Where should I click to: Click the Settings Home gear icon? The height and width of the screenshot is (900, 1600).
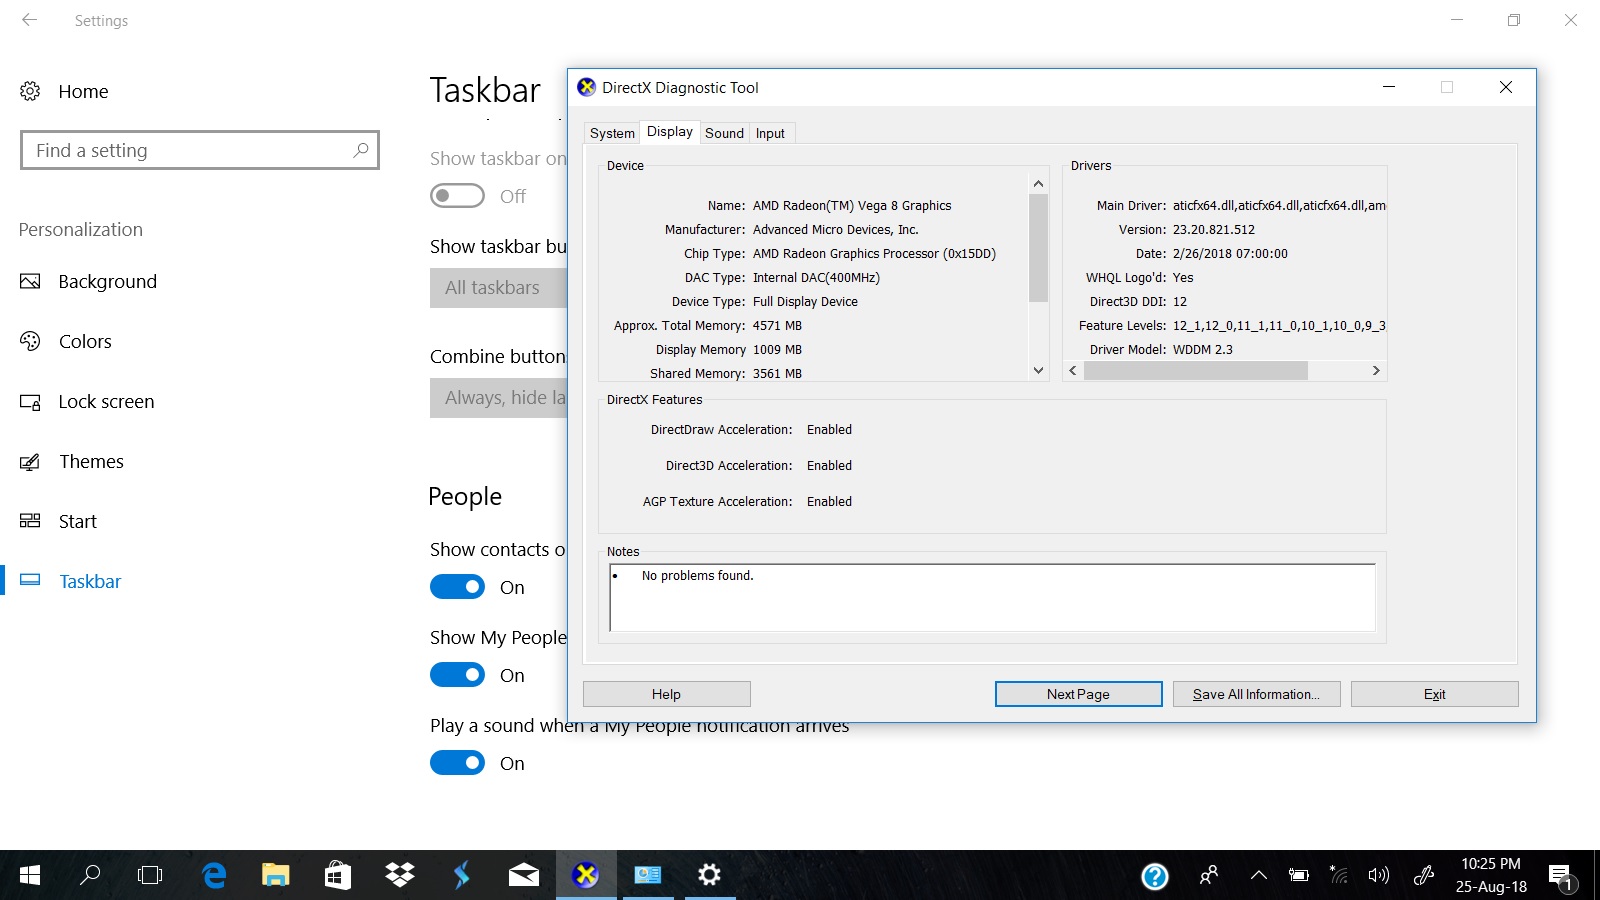(30, 91)
